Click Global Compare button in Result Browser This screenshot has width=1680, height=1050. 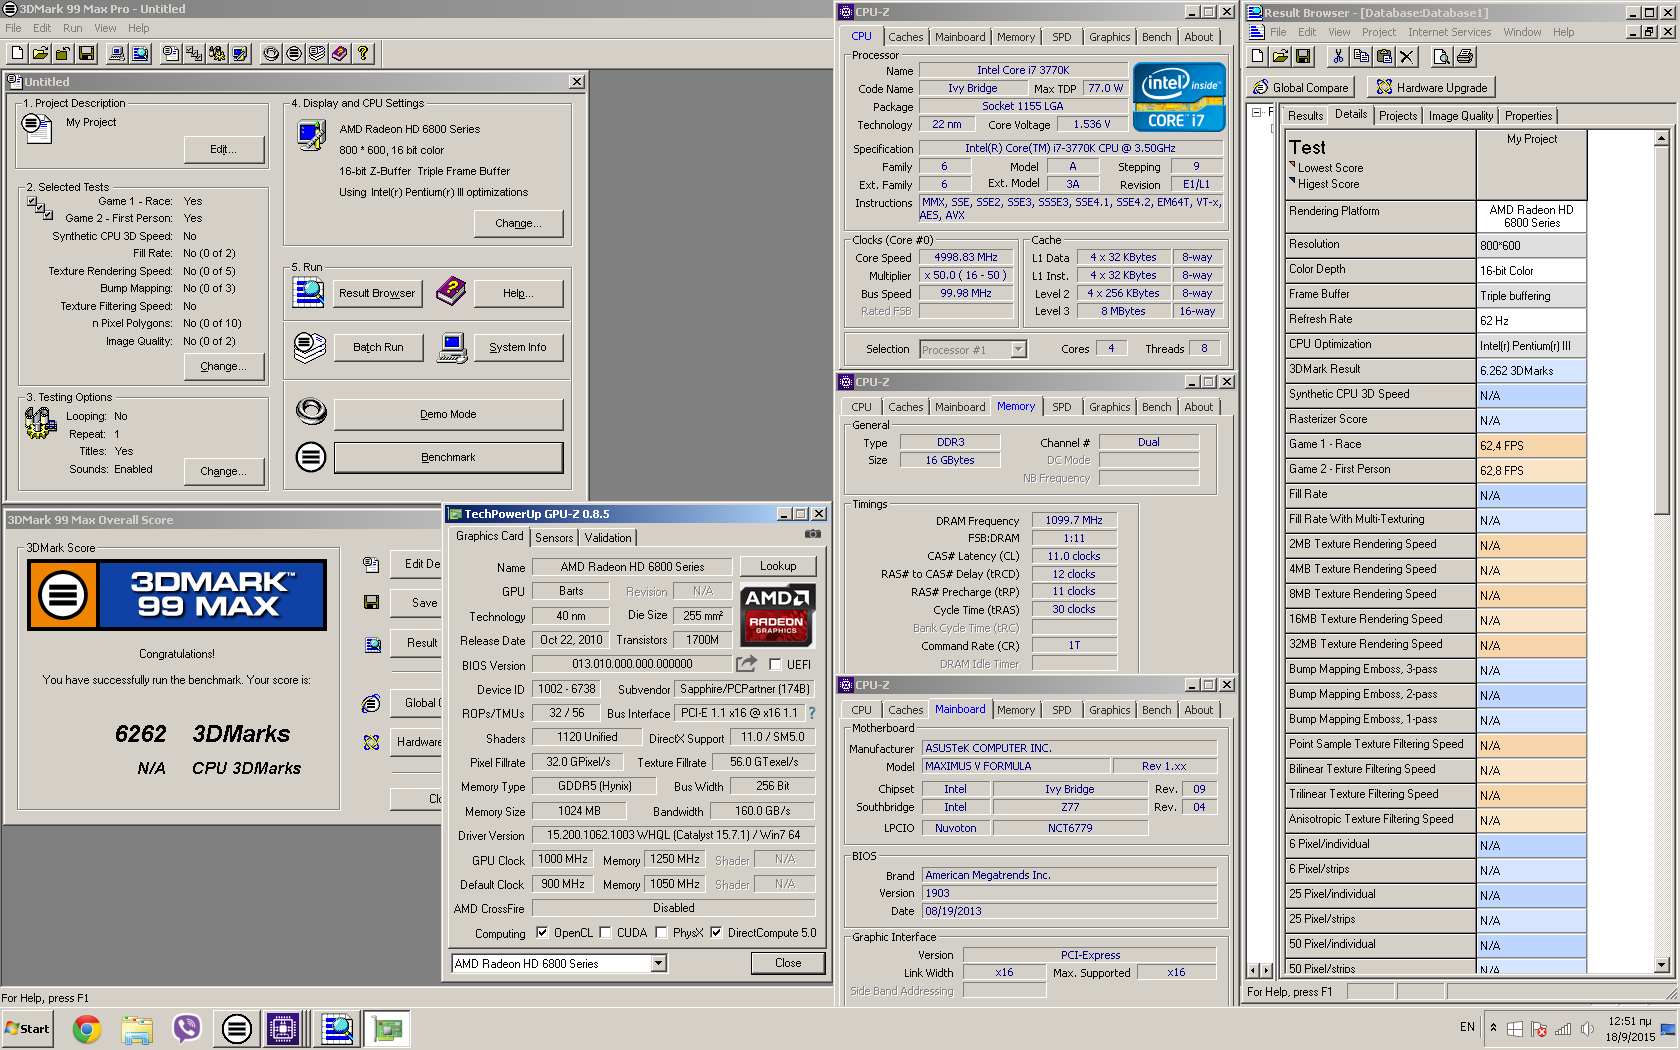[1300, 88]
